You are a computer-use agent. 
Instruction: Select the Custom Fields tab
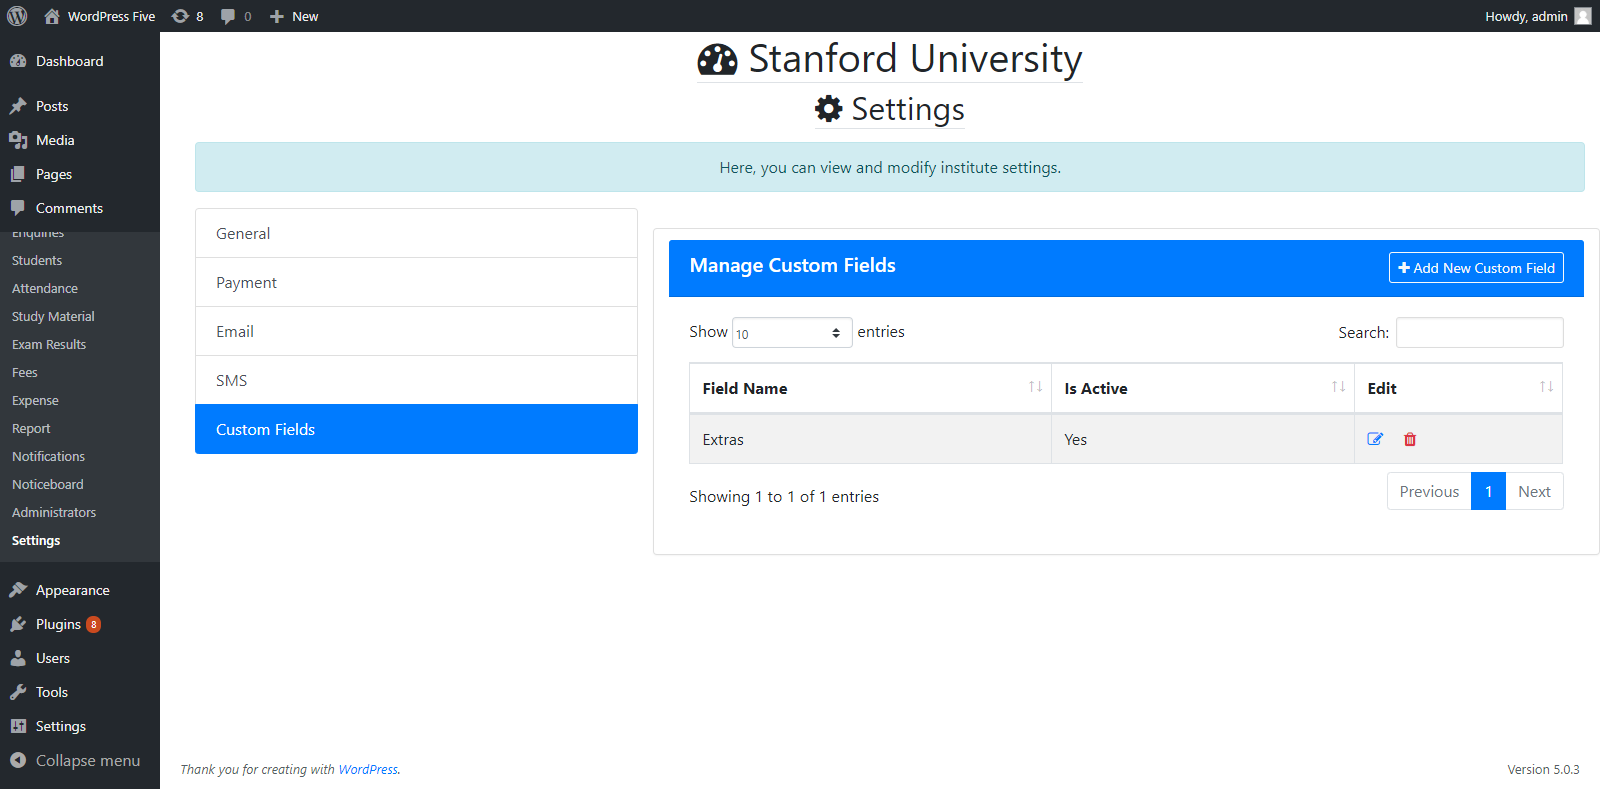click(416, 429)
